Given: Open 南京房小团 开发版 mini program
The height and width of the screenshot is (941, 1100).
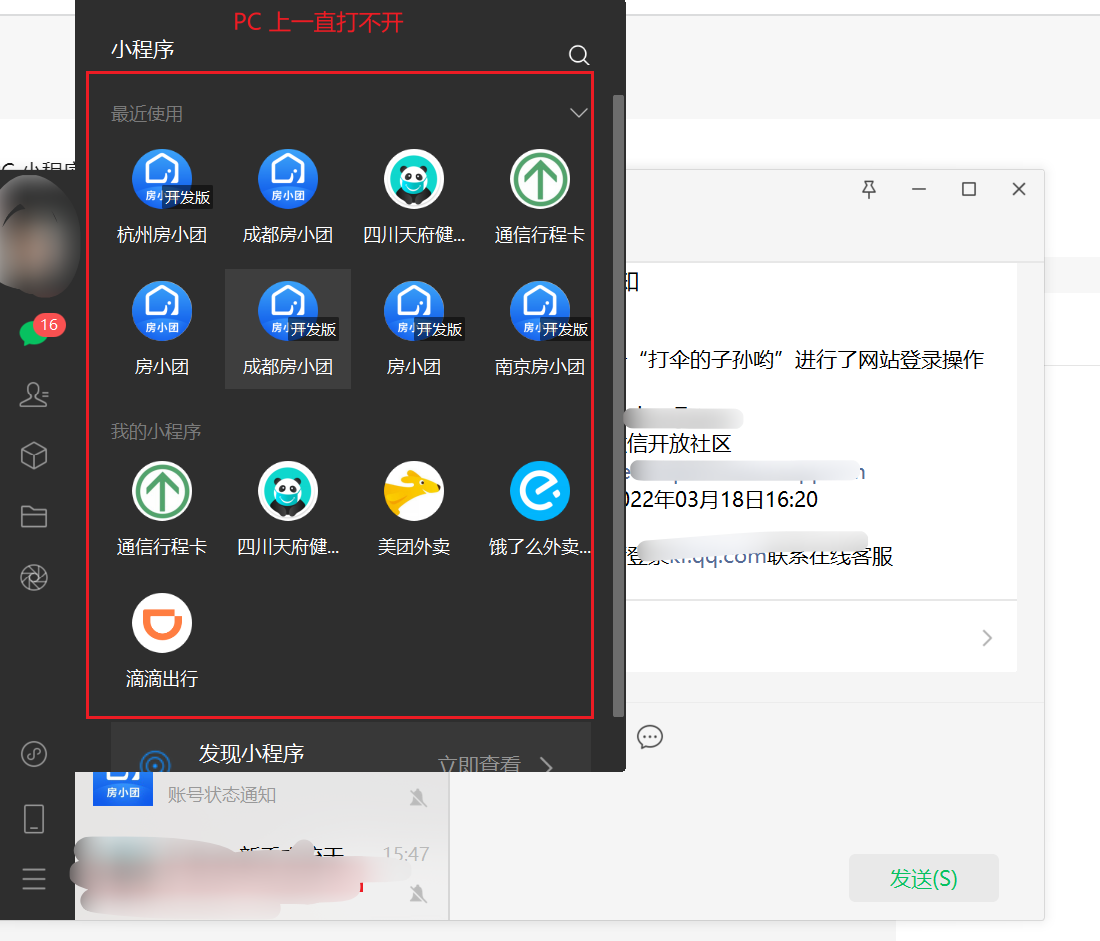Looking at the screenshot, I should point(539,328).
